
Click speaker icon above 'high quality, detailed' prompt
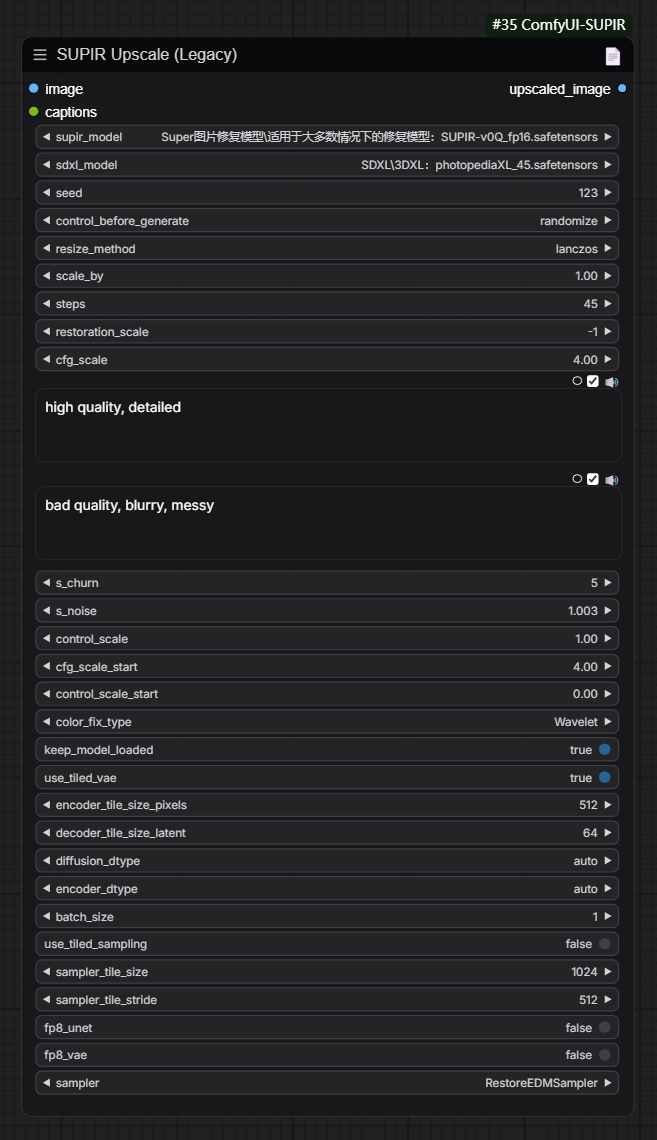611,381
